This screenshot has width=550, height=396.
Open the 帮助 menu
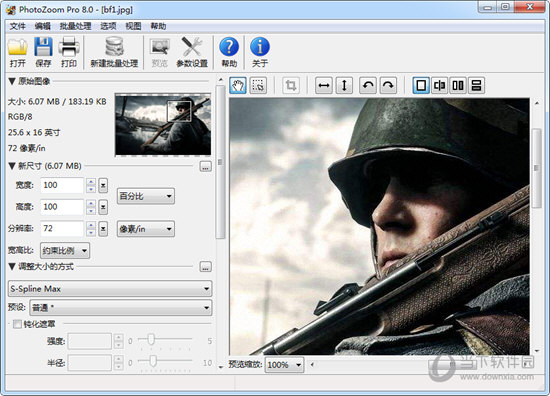point(158,26)
